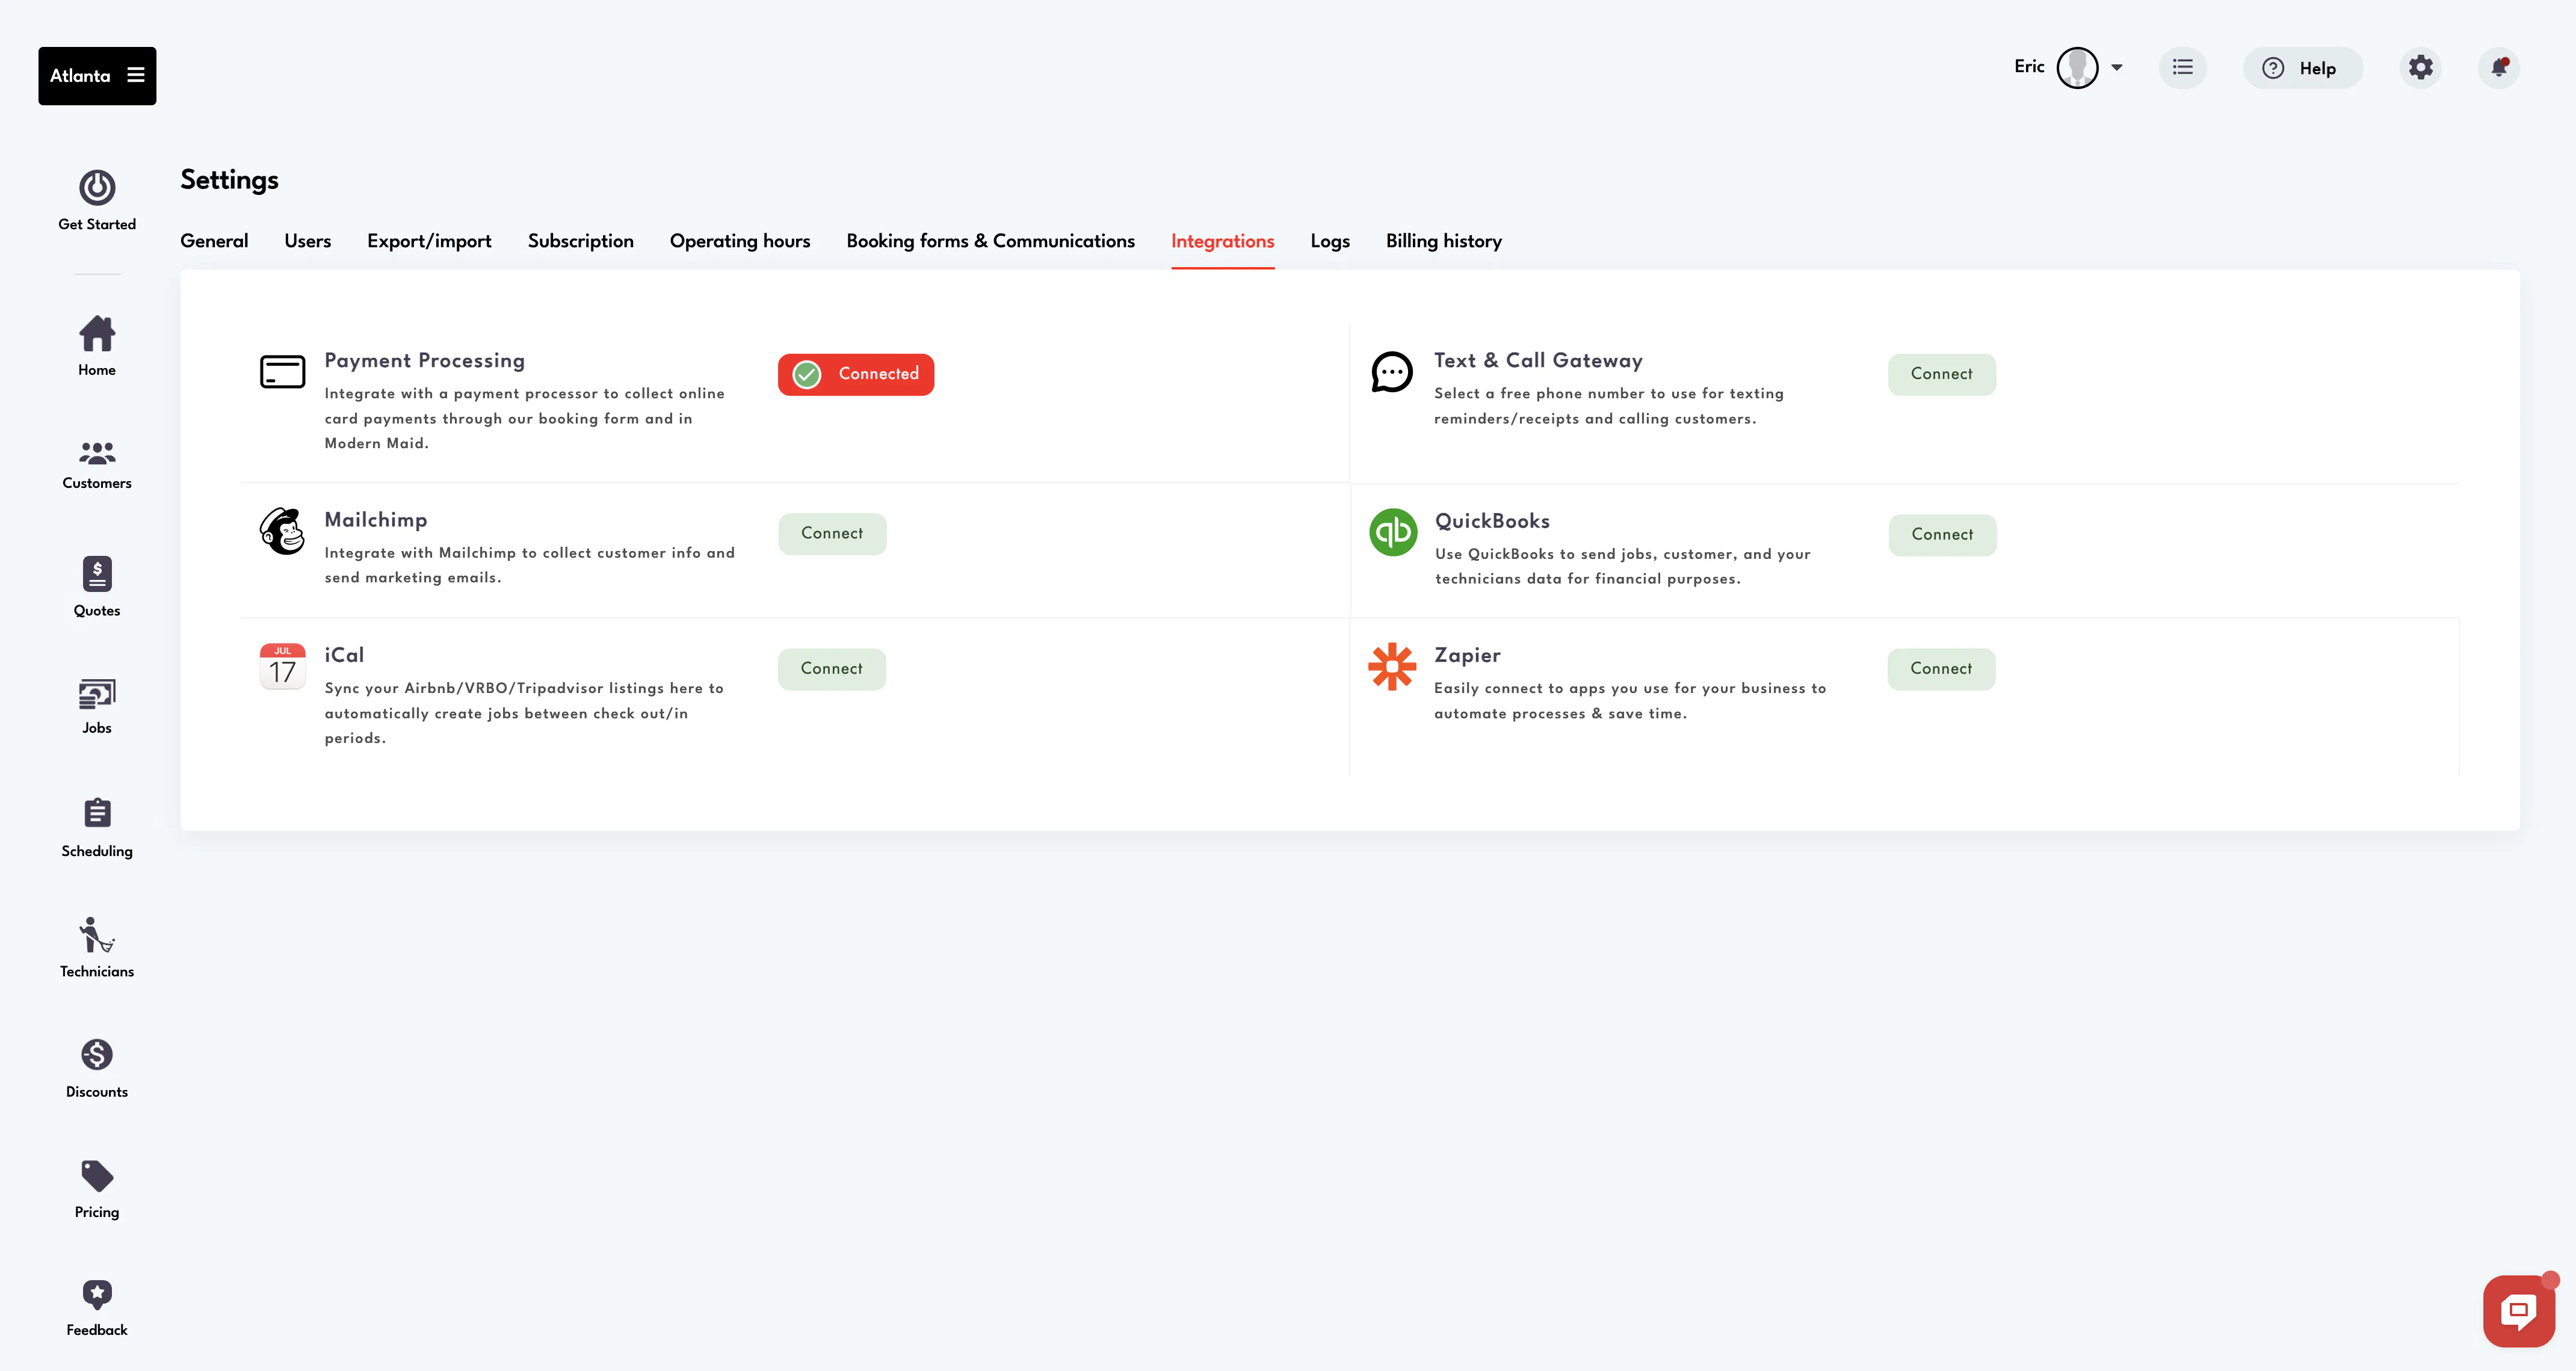2576x1371 pixels.
Task: Select the Integrations tab
Action: 1223,241
